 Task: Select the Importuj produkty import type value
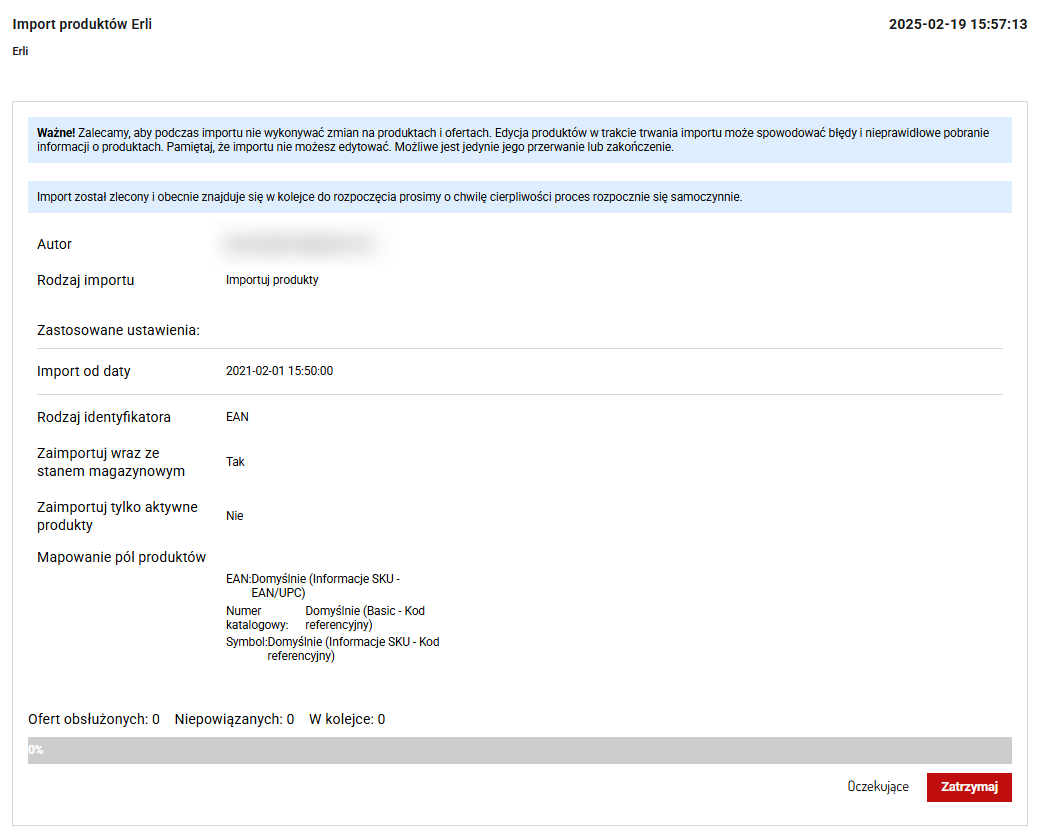click(x=272, y=280)
